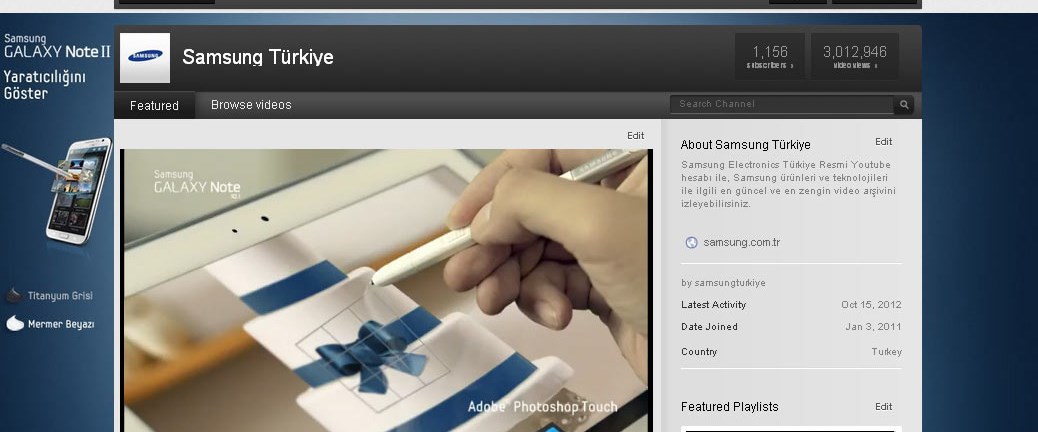Edit the Featured Playlists section

click(883, 407)
